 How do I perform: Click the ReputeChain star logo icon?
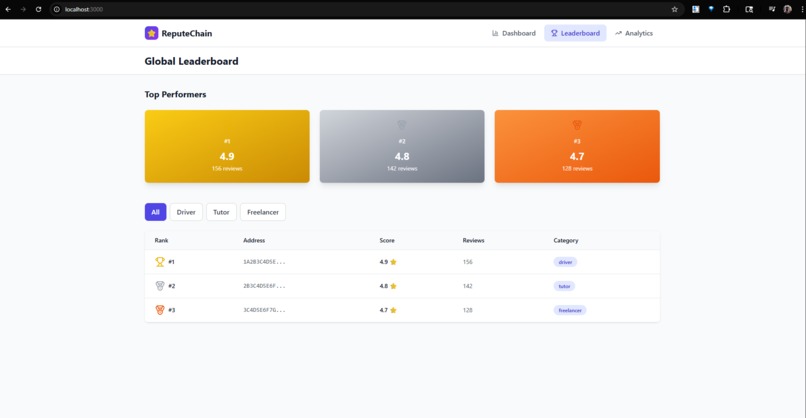151,33
